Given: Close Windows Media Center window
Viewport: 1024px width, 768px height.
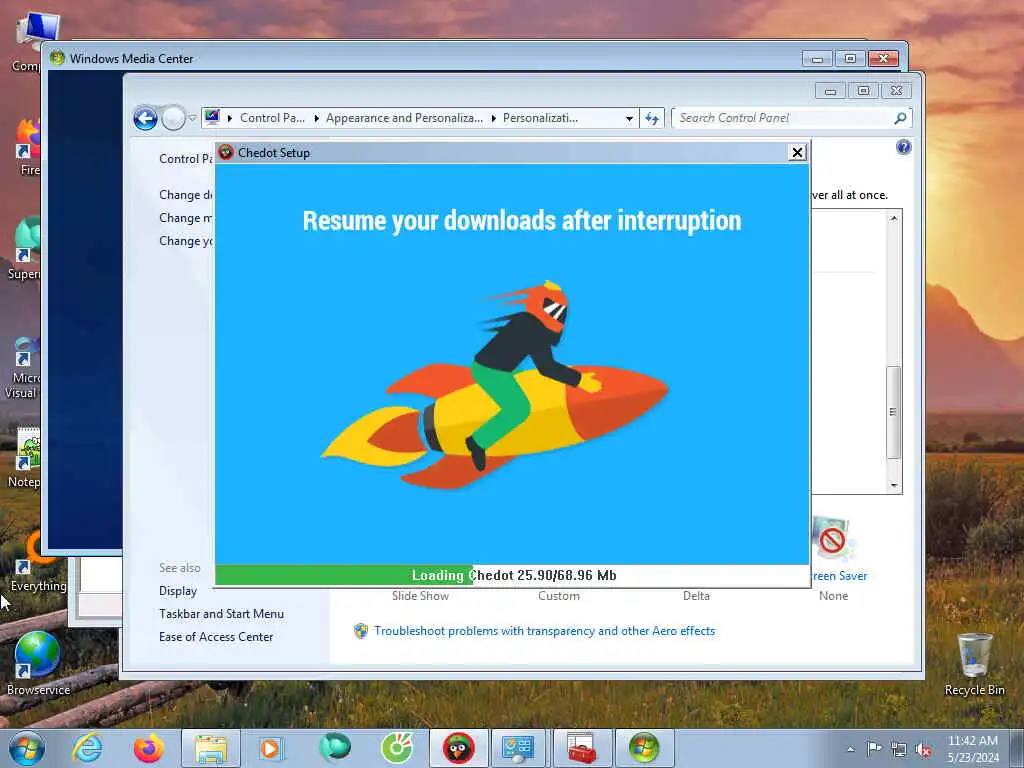Looking at the screenshot, I should point(884,59).
